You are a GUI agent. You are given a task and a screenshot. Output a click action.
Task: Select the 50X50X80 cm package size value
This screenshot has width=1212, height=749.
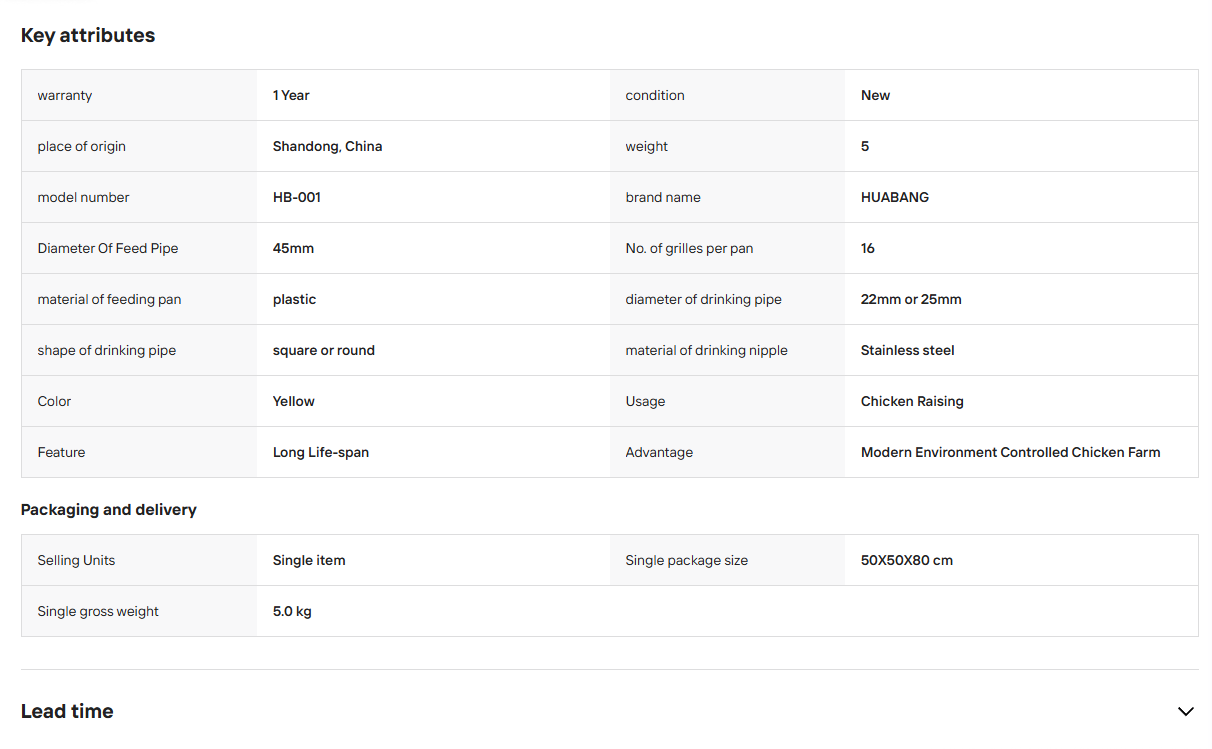click(907, 560)
